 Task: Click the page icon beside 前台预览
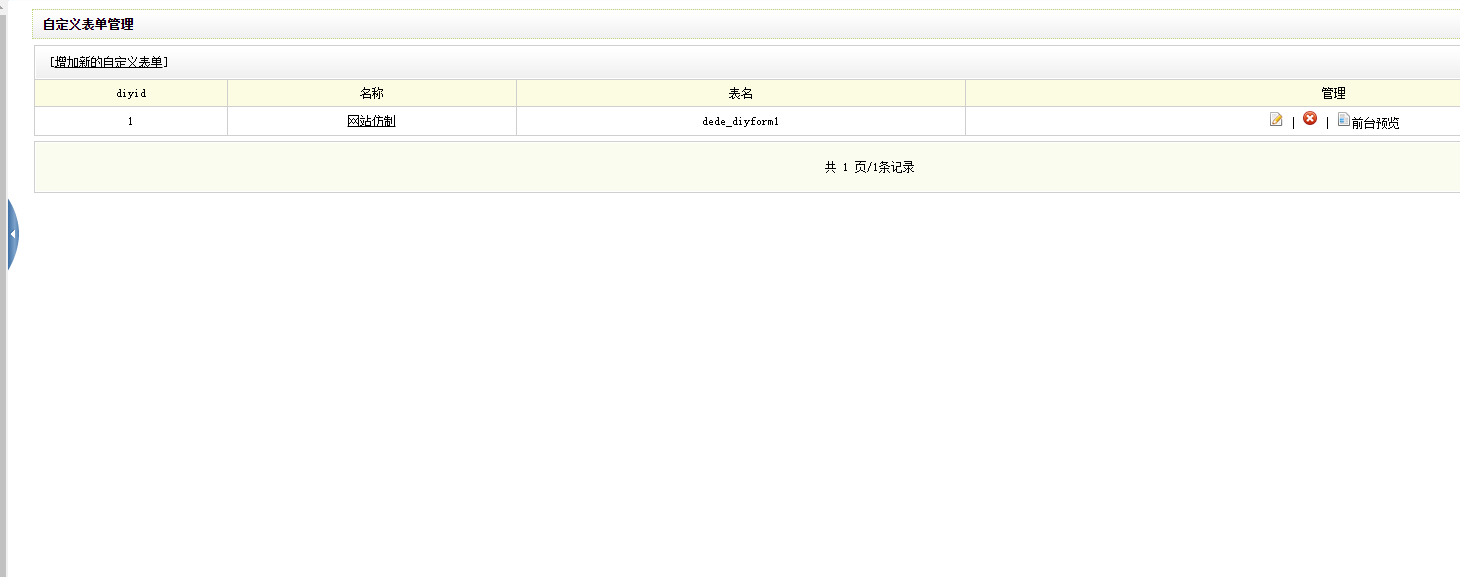point(1343,120)
